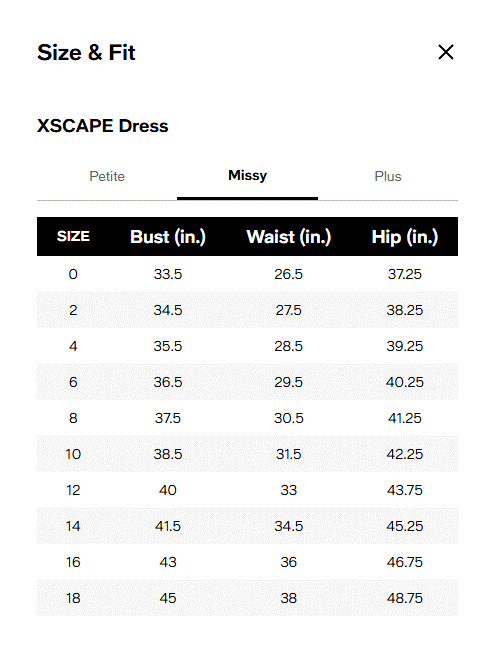Click the SIZE column header

[x=73, y=236]
